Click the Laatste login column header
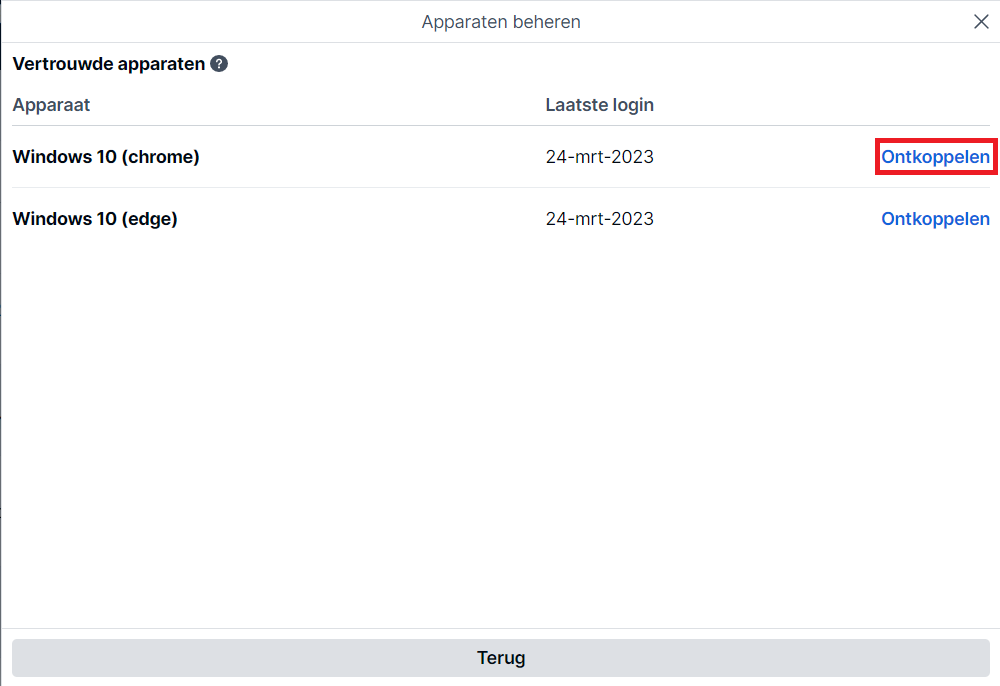 click(x=599, y=105)
